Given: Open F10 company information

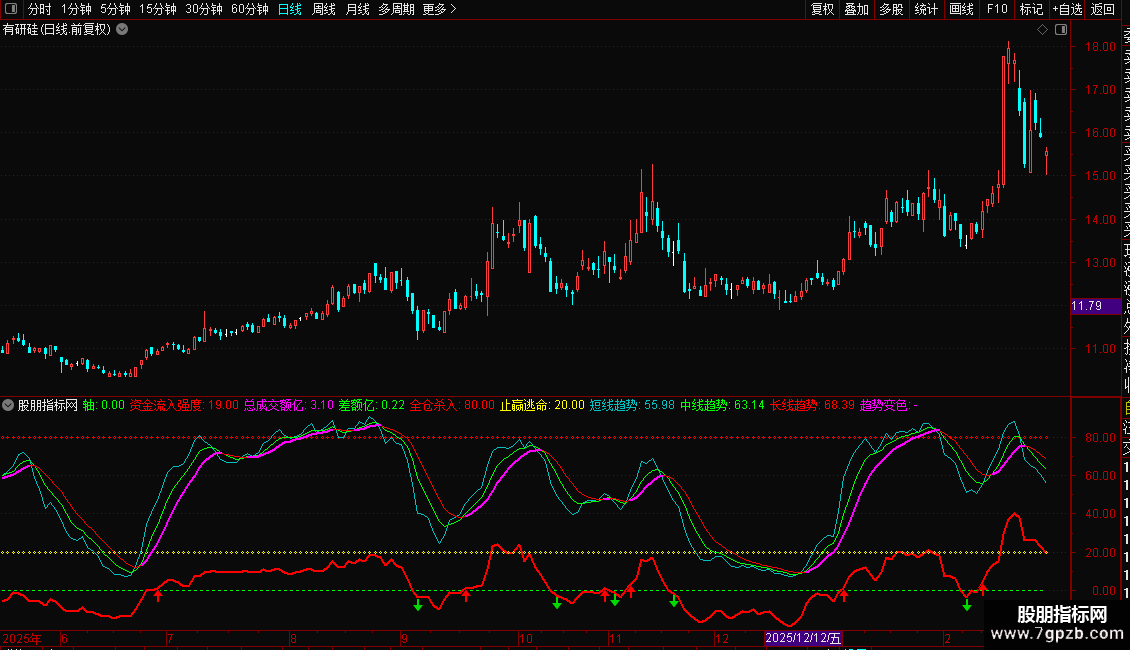Looking at the screenshot, I should coord(997,9).
